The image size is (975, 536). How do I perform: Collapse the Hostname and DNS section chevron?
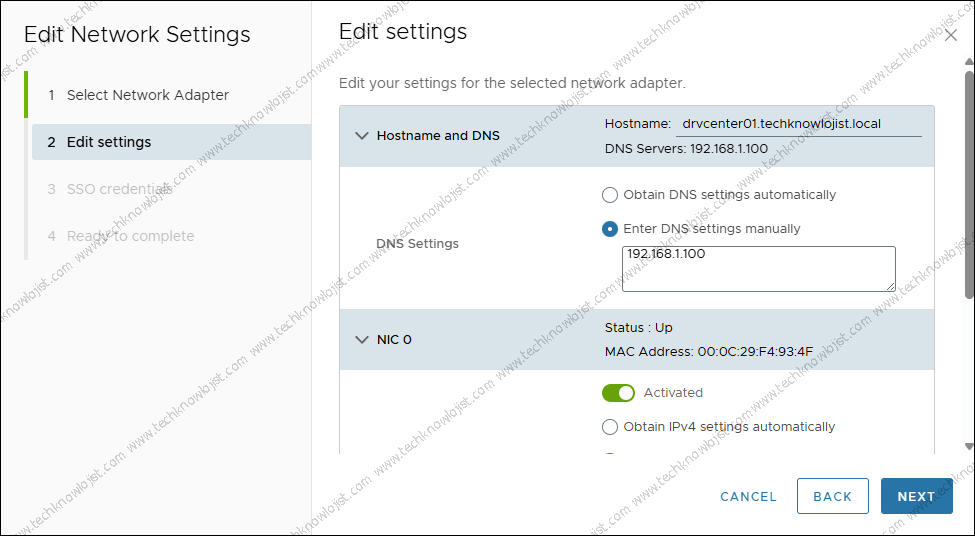pyautogui.click(x=362, y=136)
